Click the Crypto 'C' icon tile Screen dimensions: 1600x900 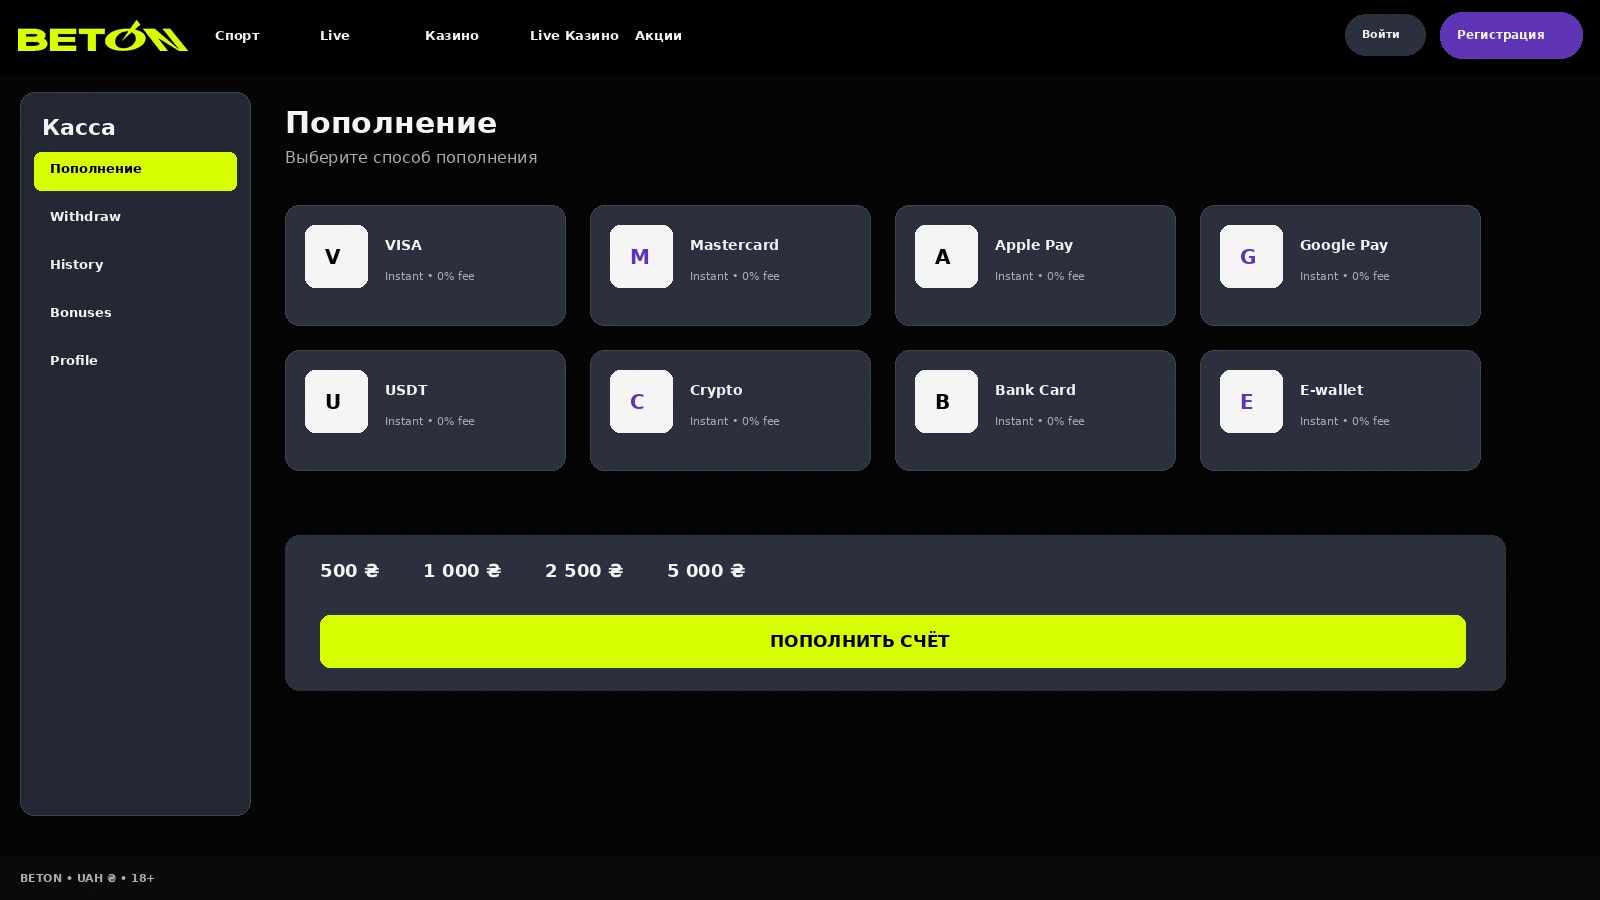(641, 401)
